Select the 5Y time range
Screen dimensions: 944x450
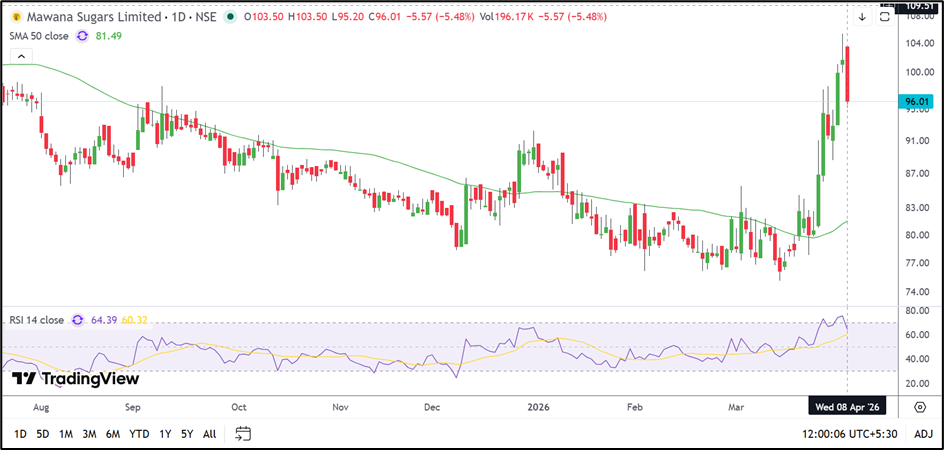tap(187, 433)
